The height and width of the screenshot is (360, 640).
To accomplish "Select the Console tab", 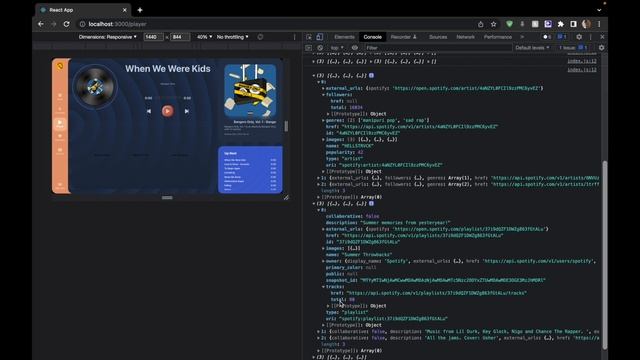I will (372, 37).
